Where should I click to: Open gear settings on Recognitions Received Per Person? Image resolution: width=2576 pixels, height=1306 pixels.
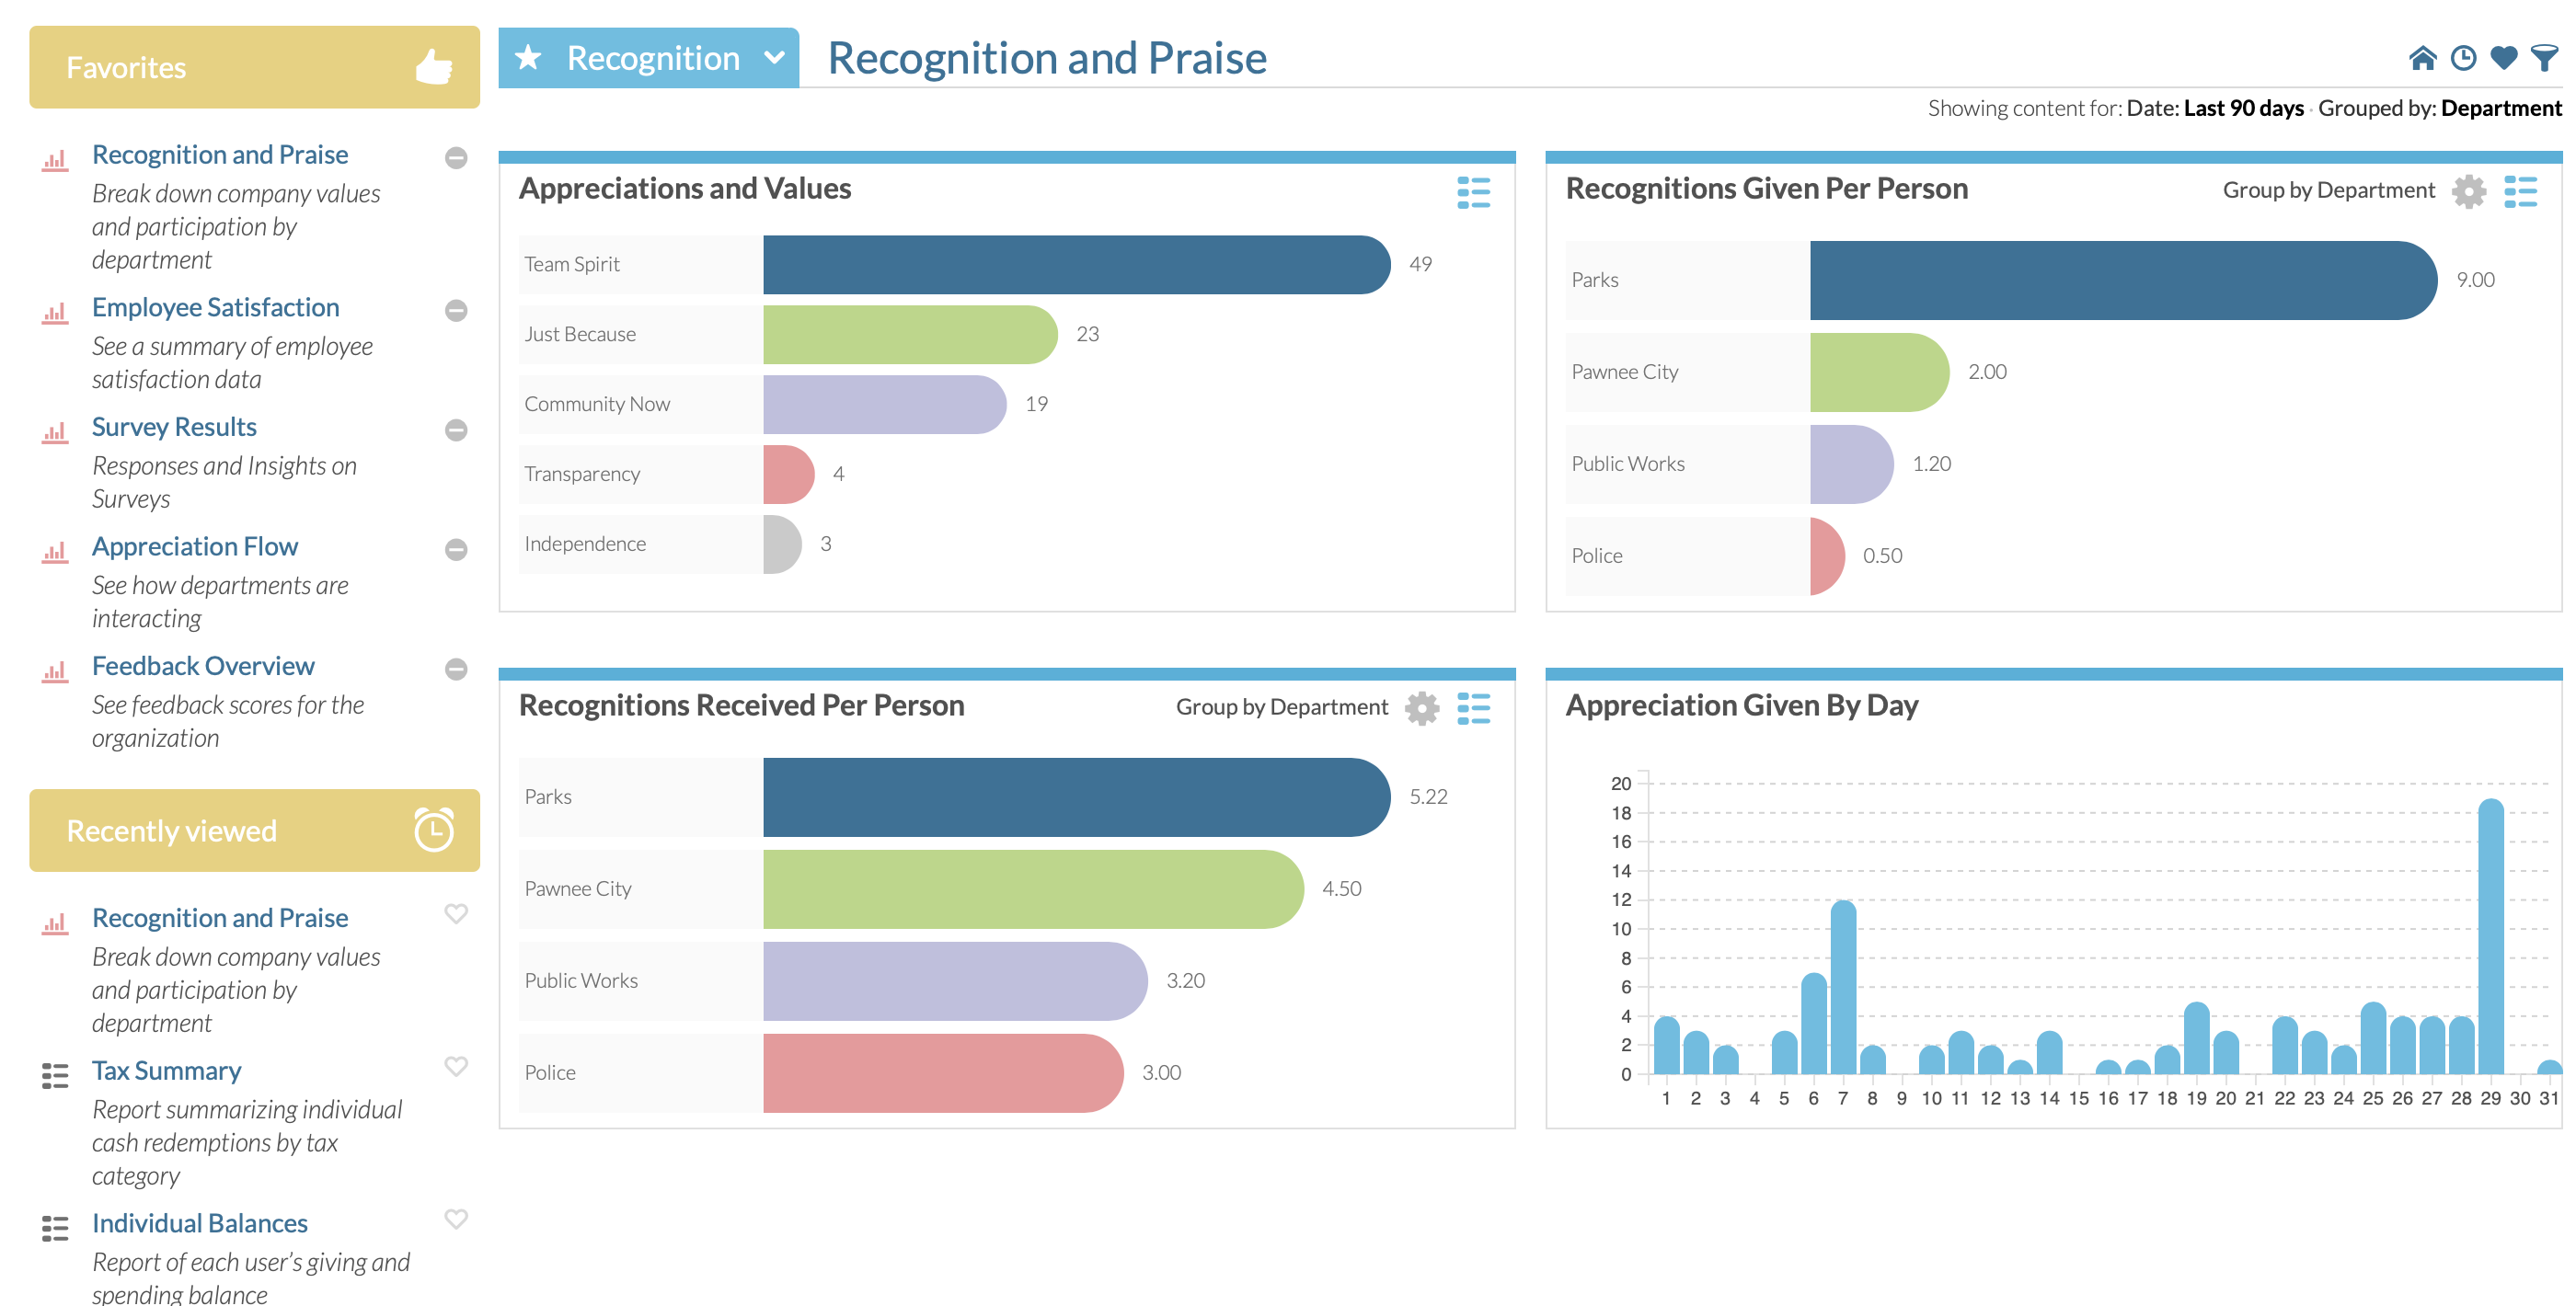[x=1421, y=708]
